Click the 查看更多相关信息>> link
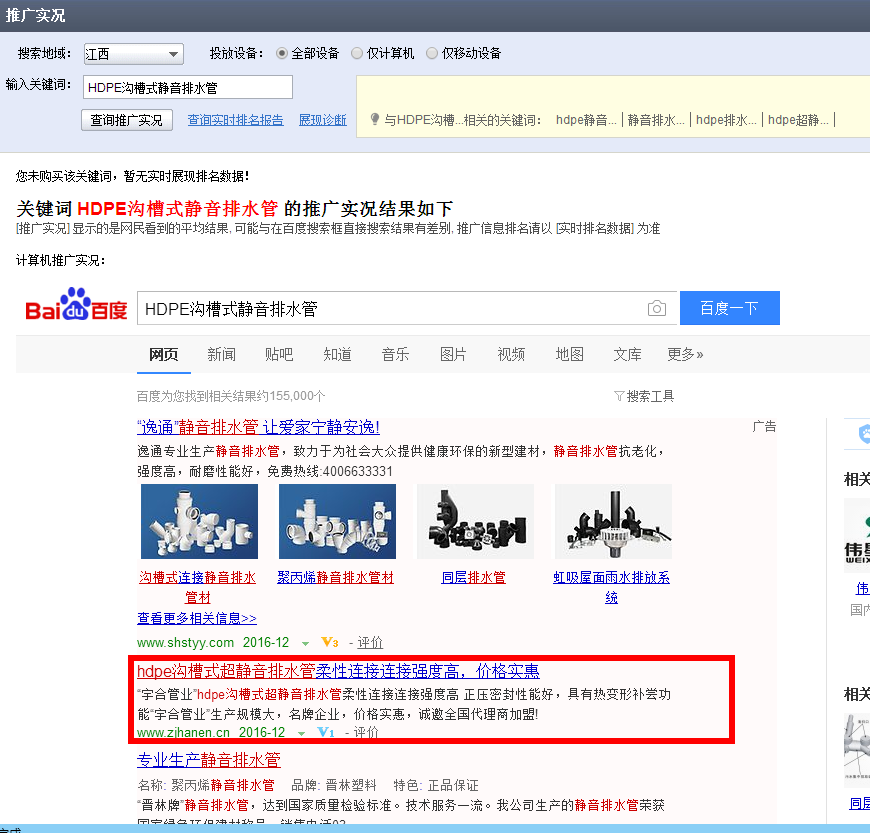This screenshot has width=870, height=833. (197, 618)
